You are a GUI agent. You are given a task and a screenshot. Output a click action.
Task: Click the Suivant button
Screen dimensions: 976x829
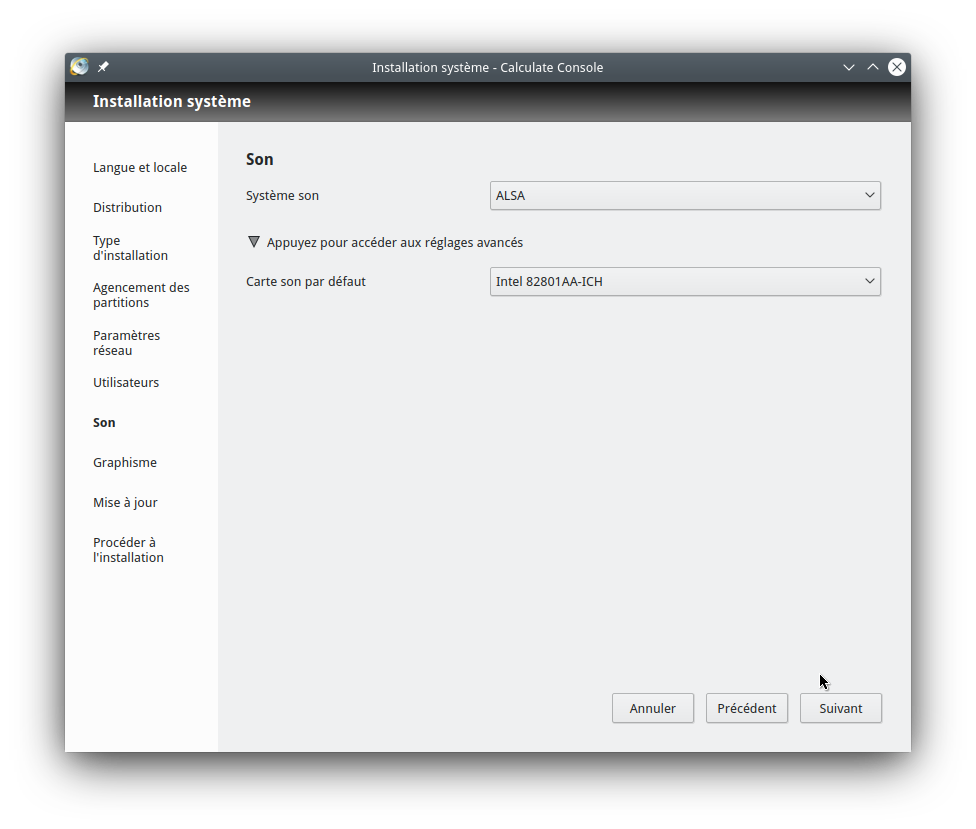(840, 708)
